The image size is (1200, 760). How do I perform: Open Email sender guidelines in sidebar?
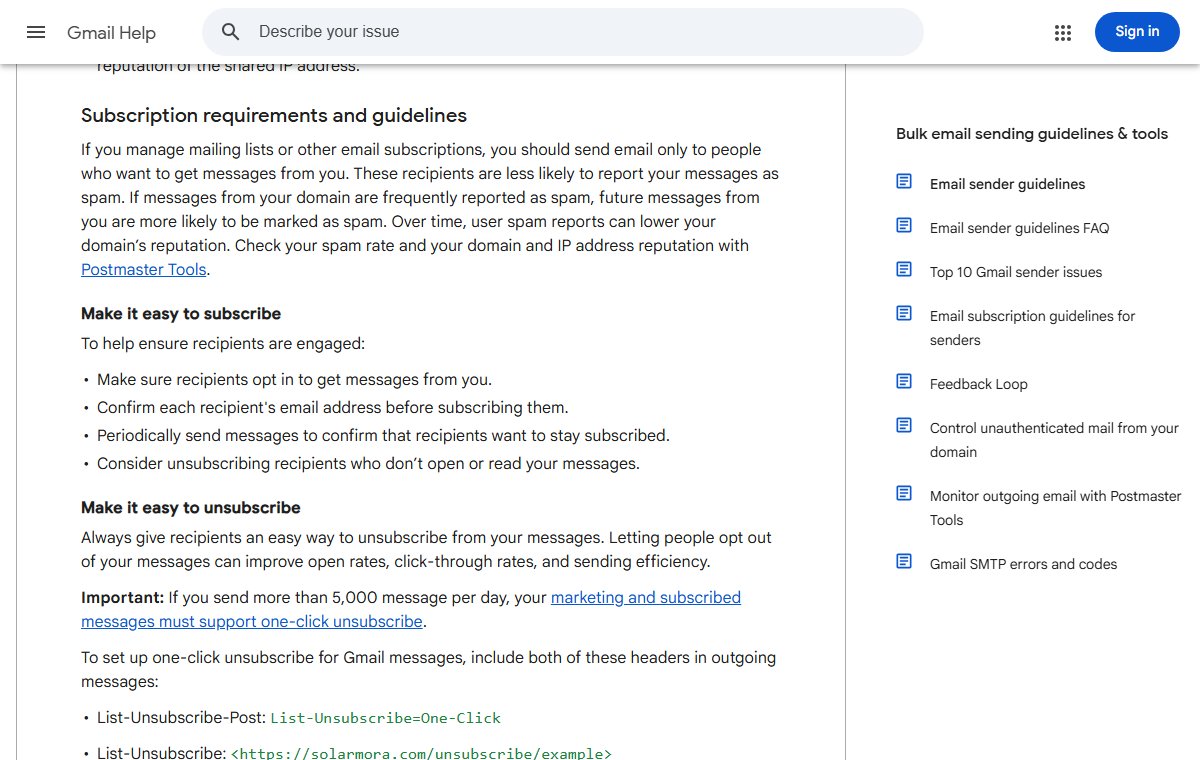(x=1007, y=184)
